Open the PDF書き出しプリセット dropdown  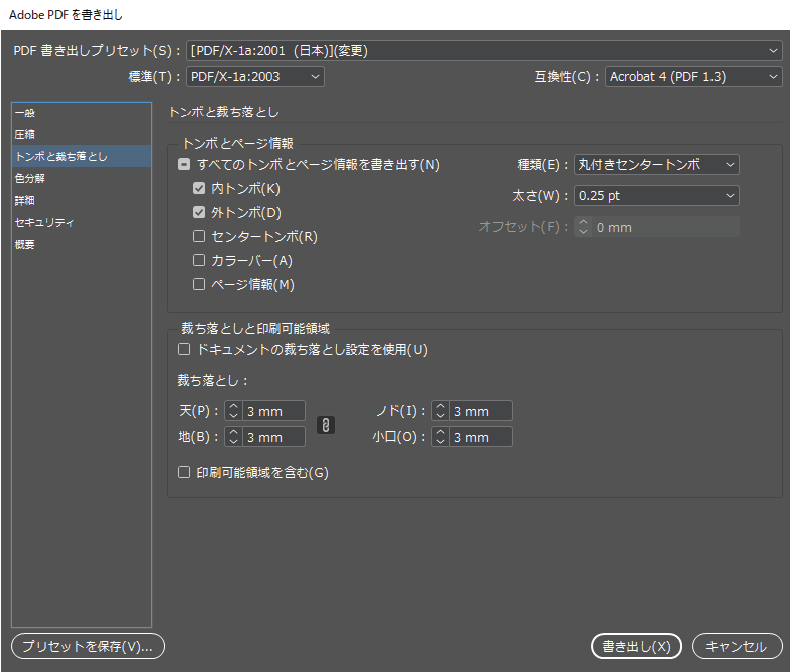point(484,51)
